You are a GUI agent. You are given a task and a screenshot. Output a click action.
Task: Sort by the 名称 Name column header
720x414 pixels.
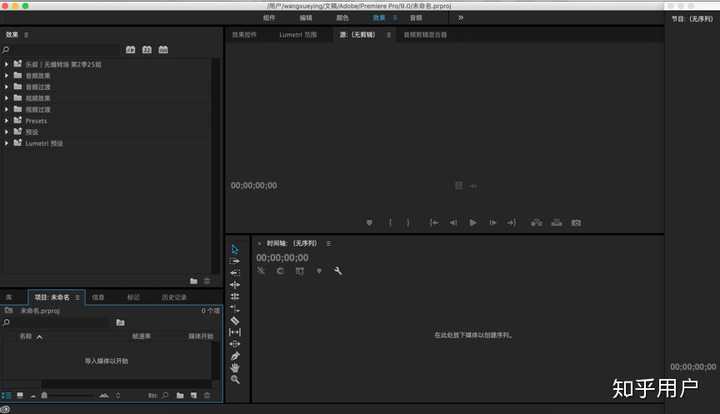point(26,336)
